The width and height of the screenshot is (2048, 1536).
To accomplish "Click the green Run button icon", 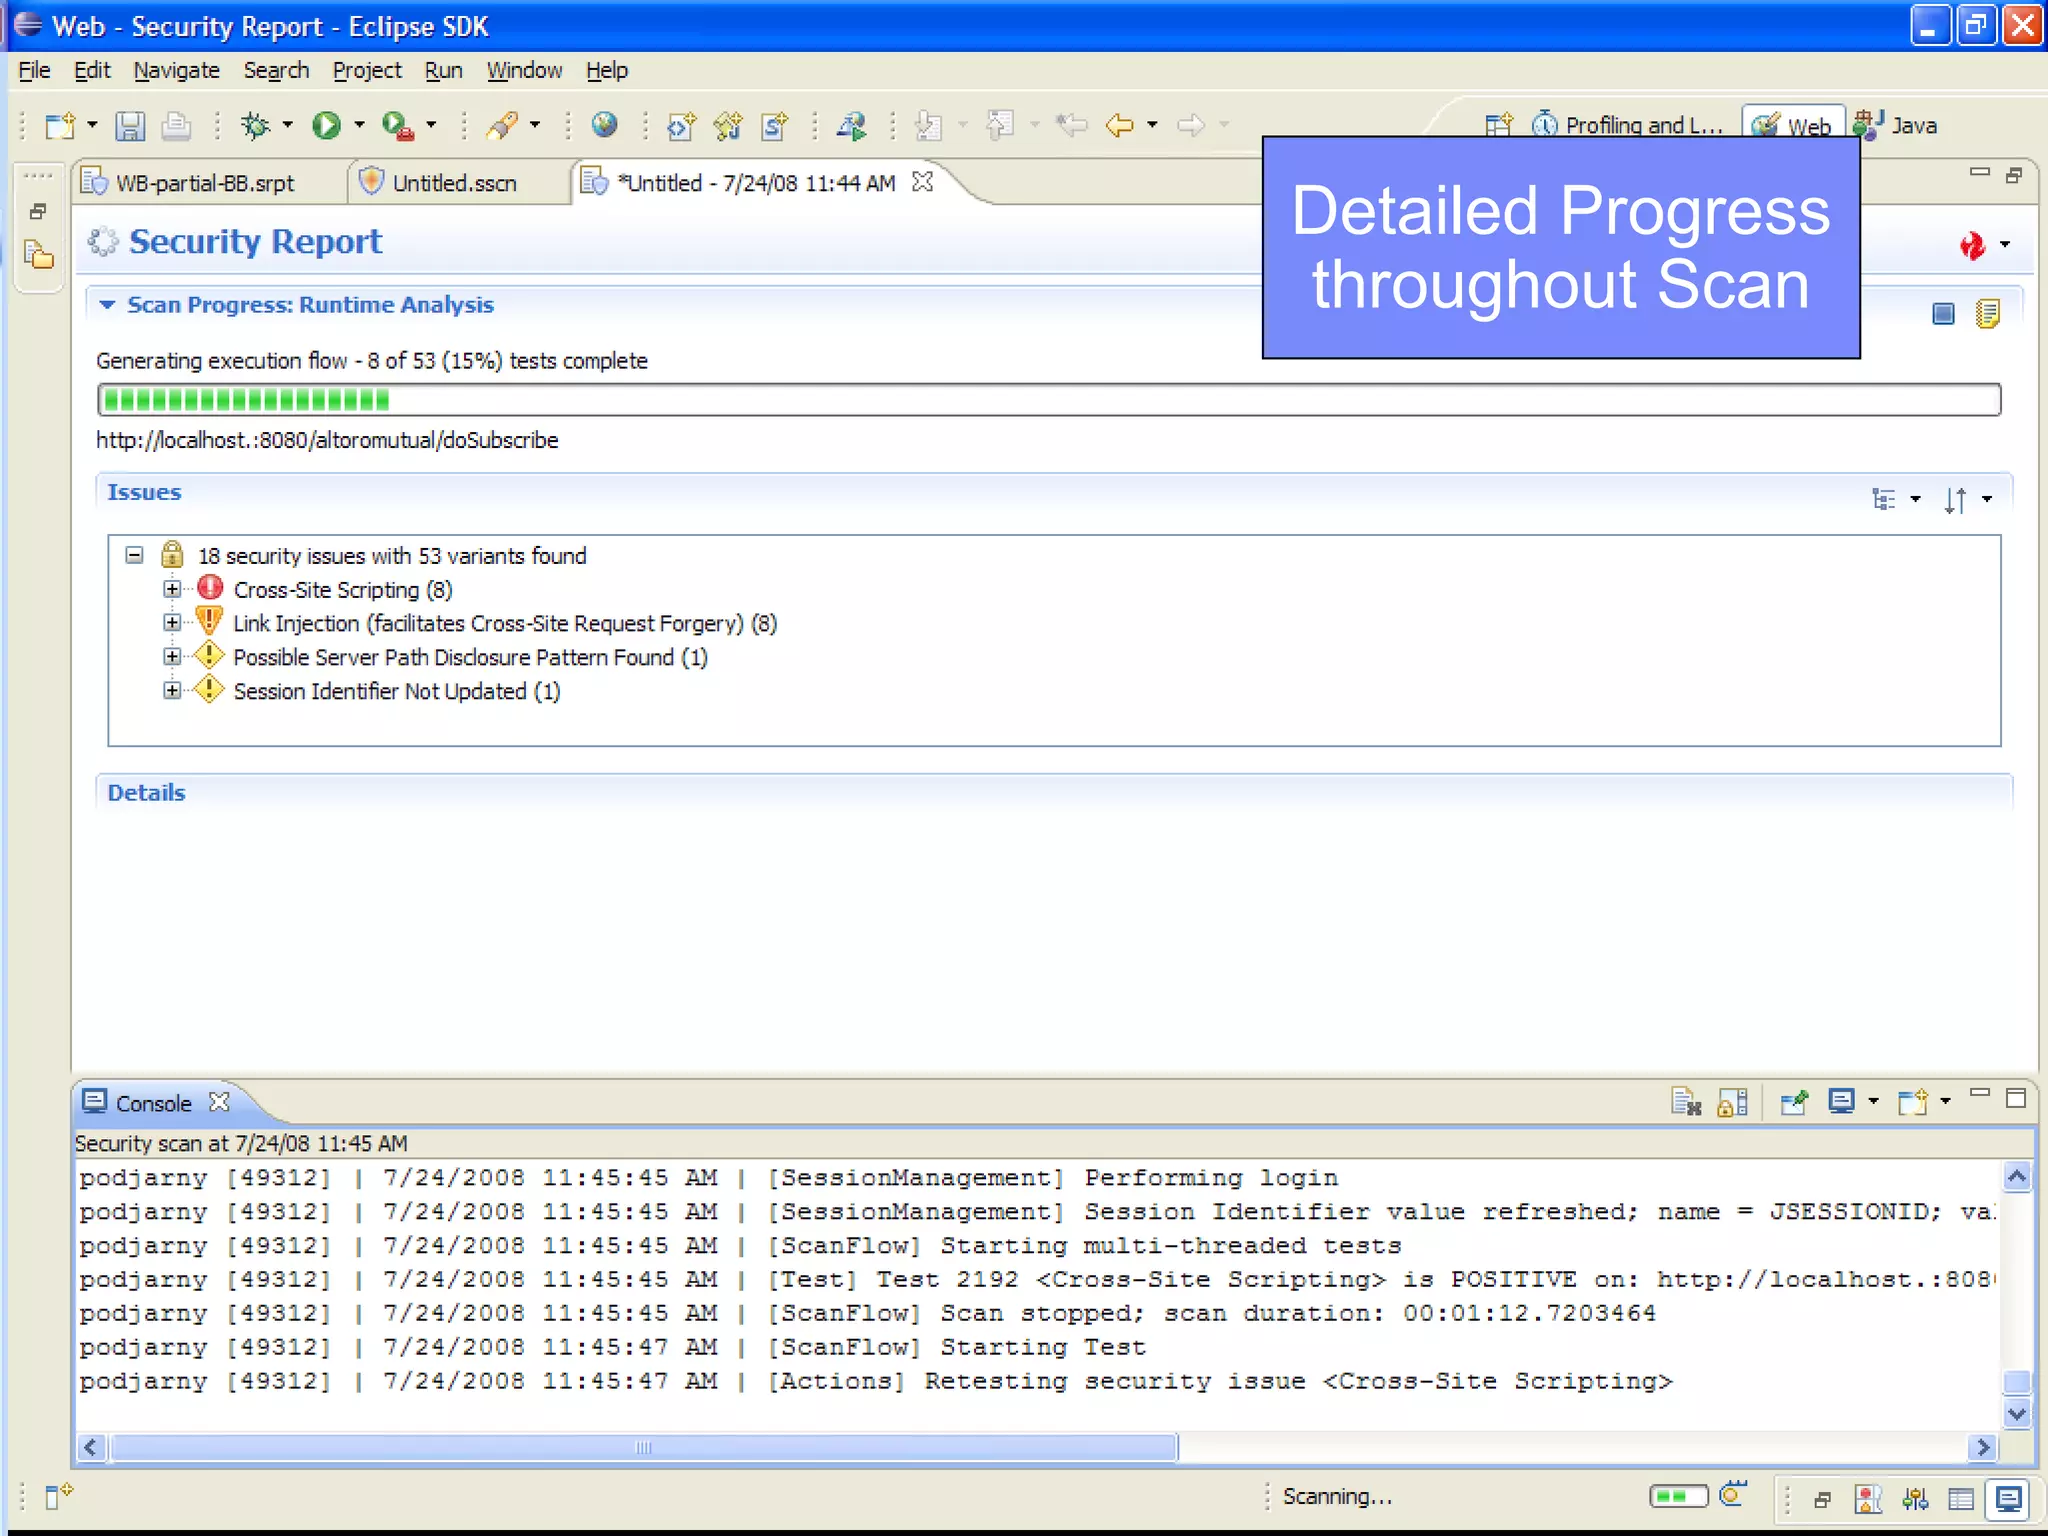I will [x=326, y=126].
